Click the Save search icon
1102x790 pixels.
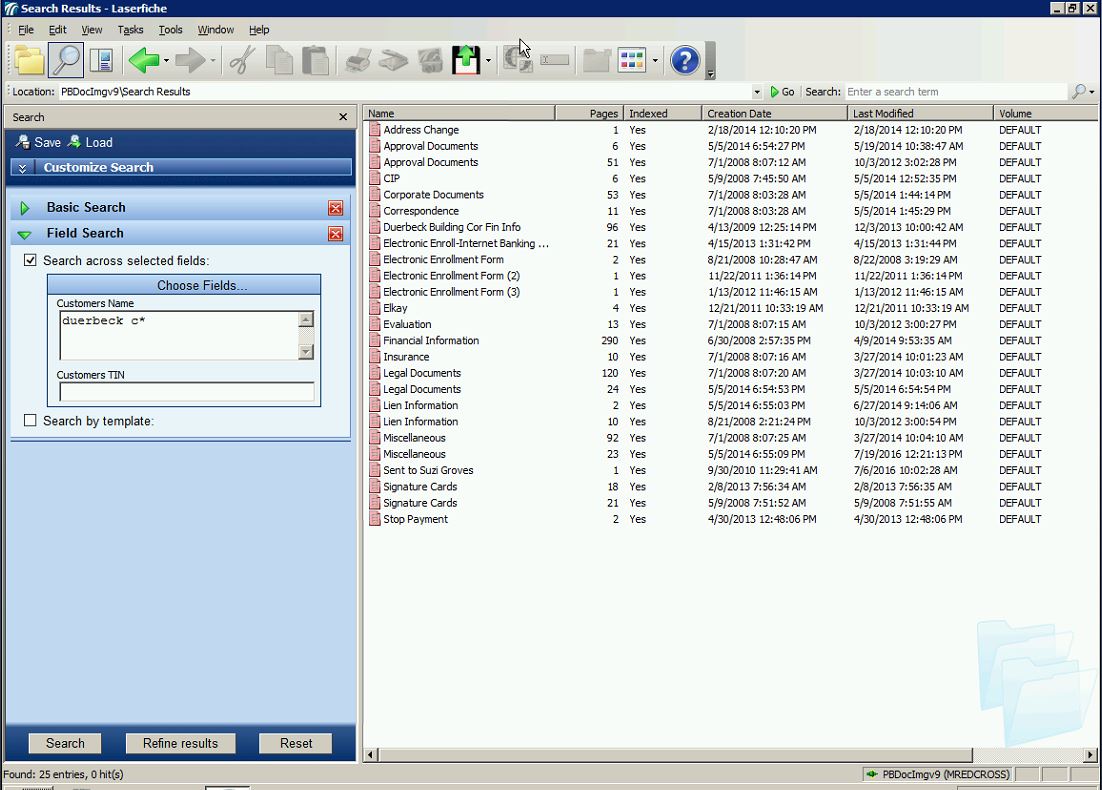[x=23, y=142]
